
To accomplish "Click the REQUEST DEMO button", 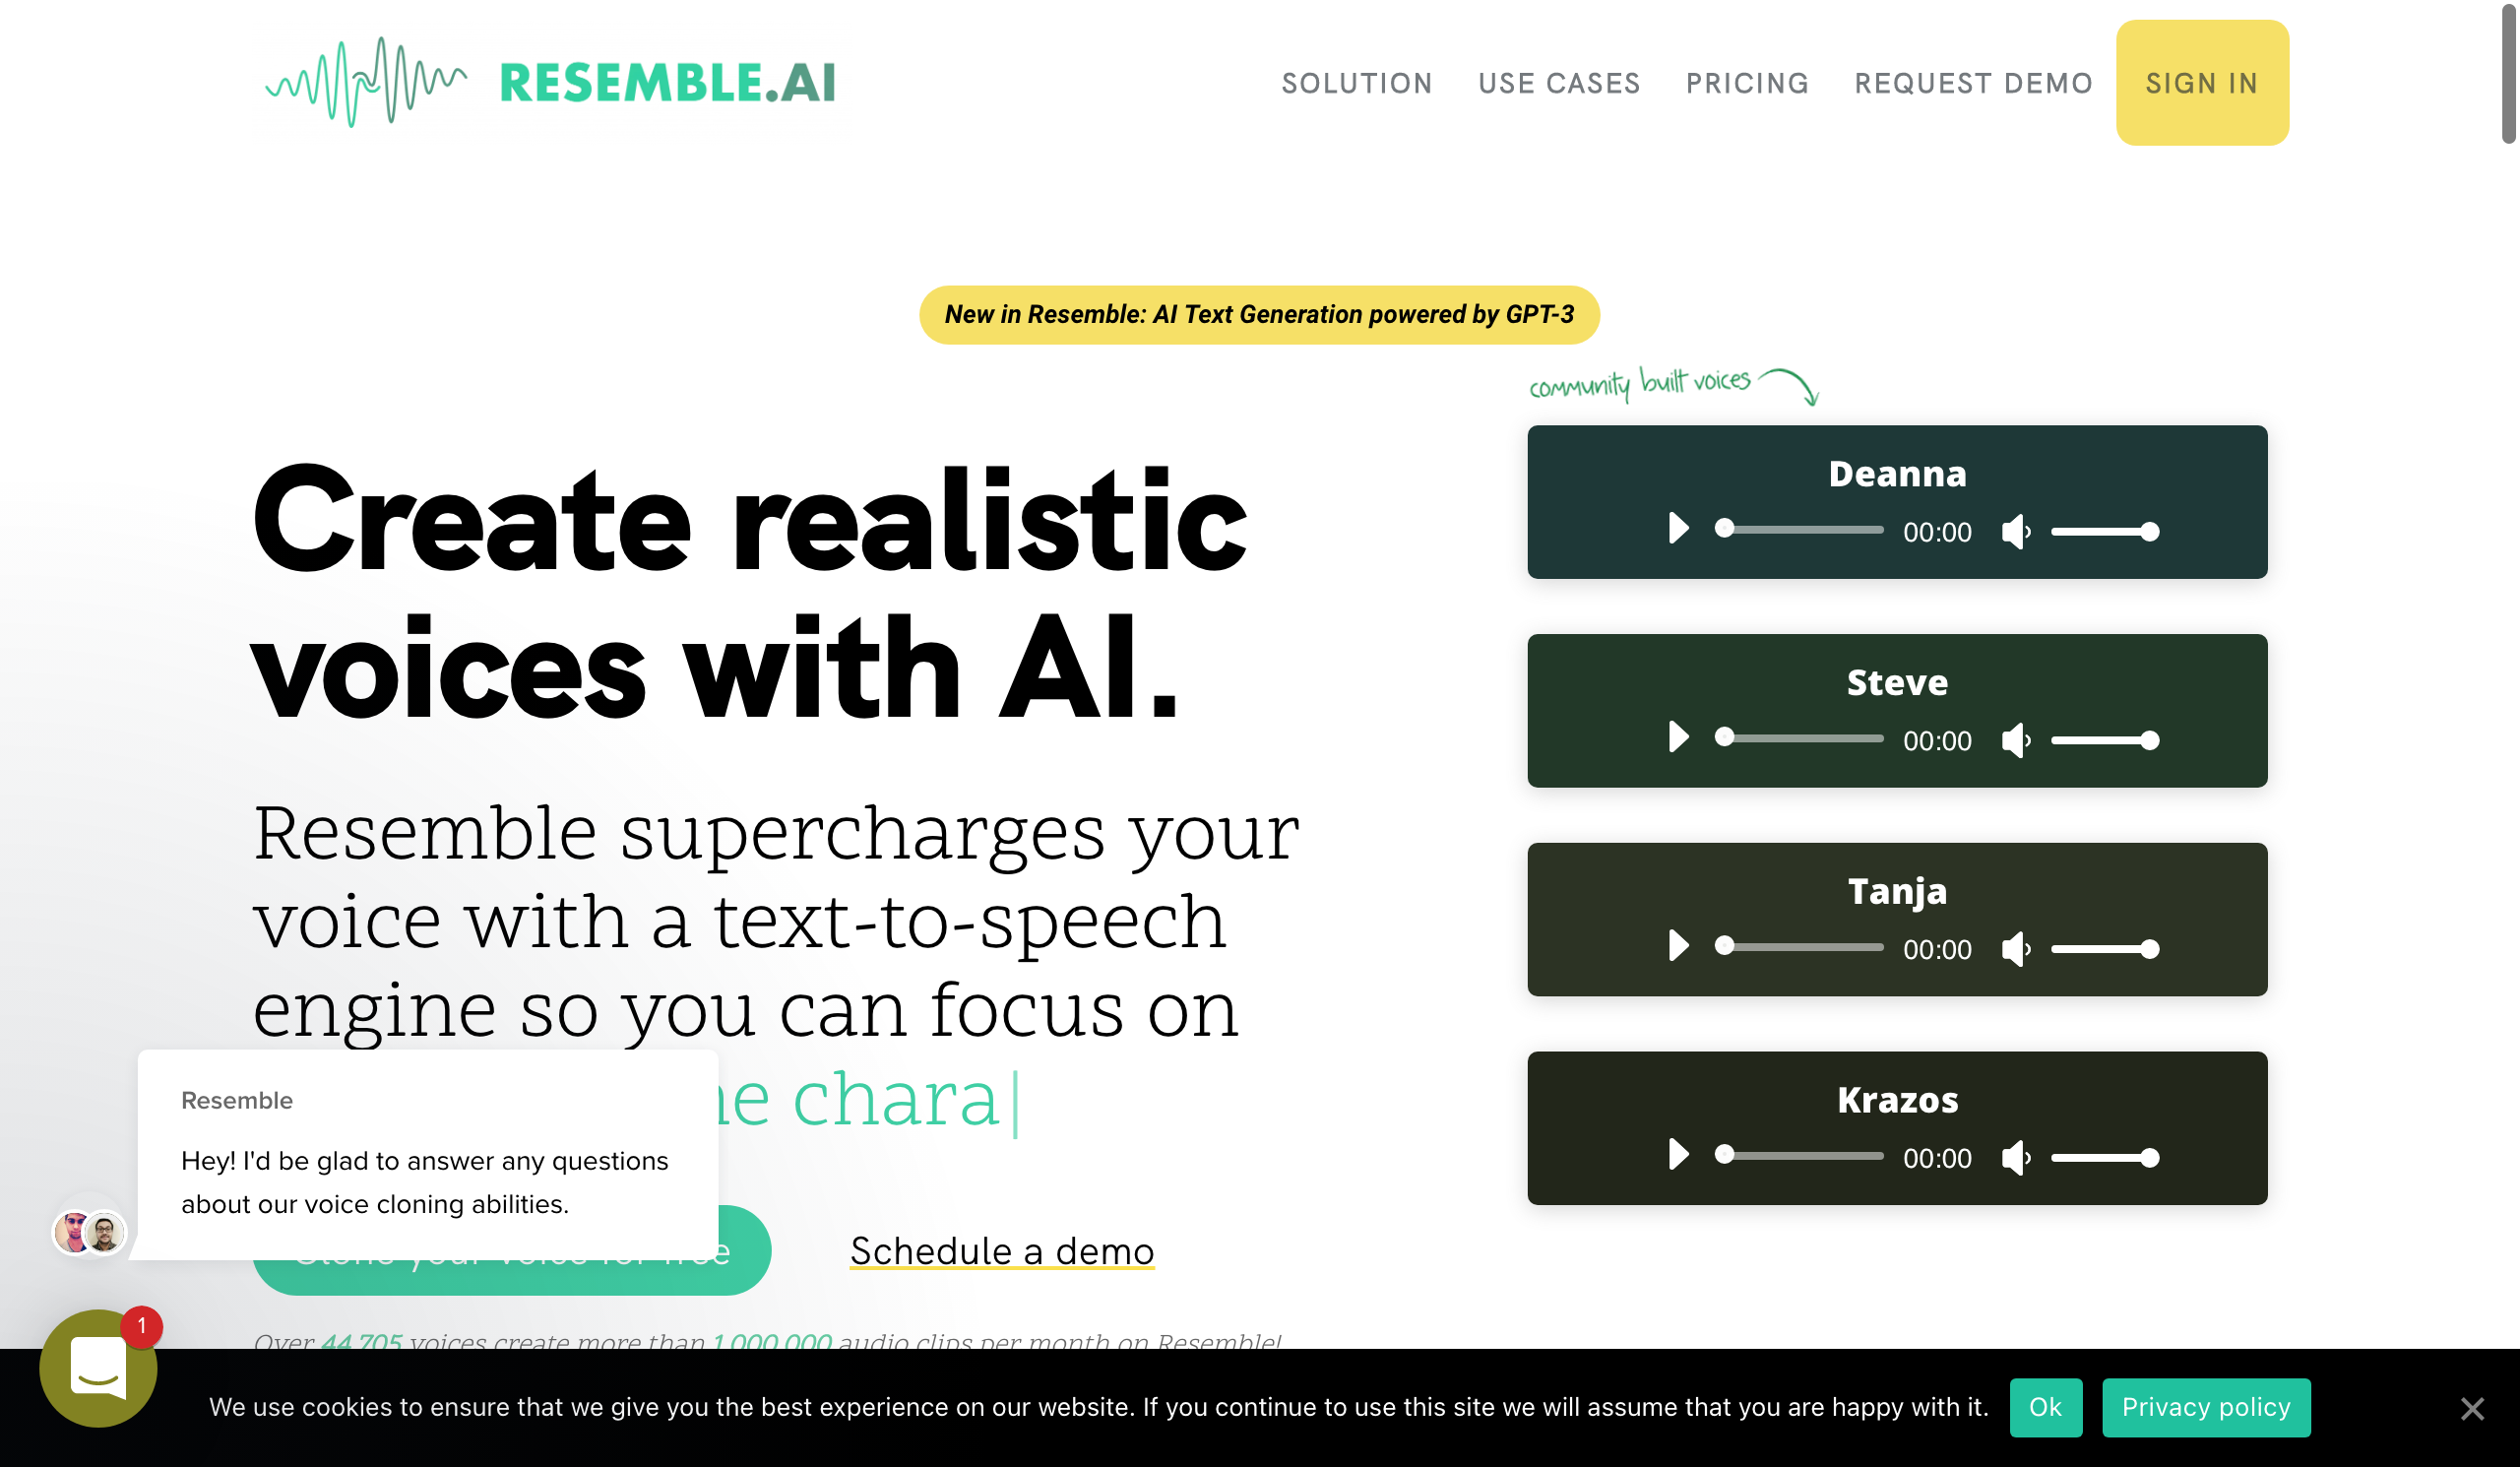I will pos(1972,82).
